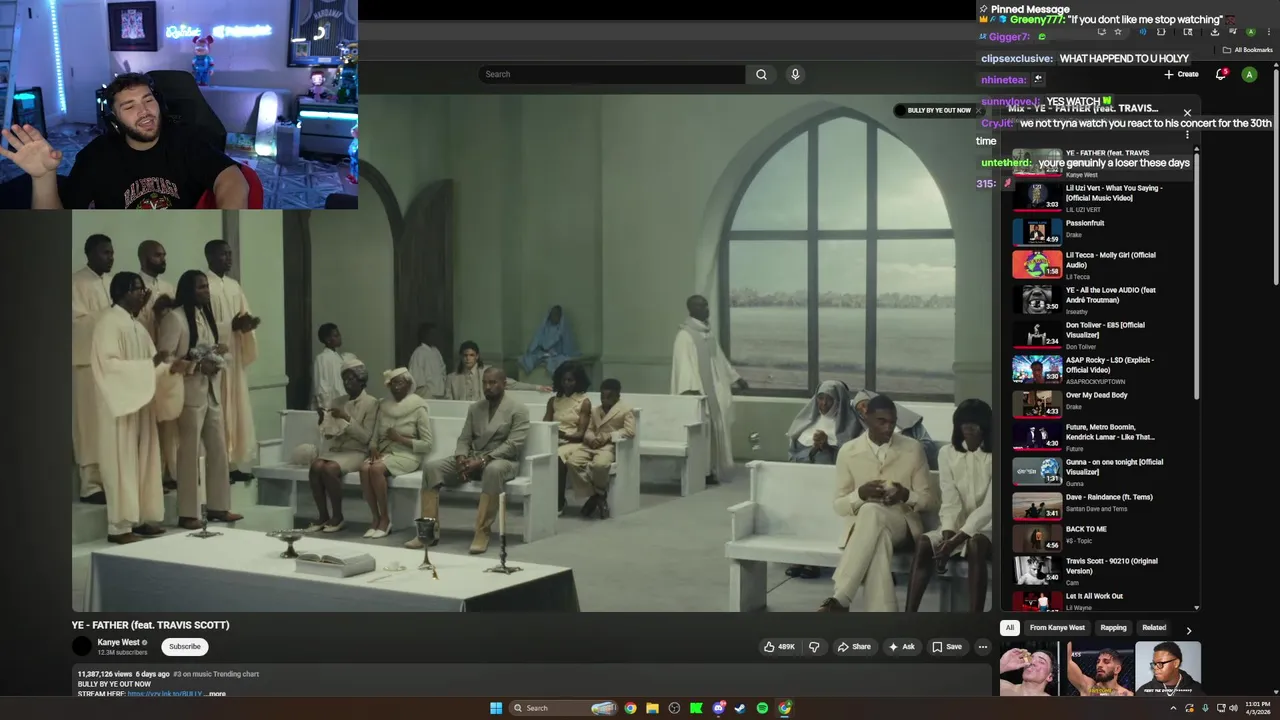Open the Kanye West channel name link
1280x720 pixels.
118,642
